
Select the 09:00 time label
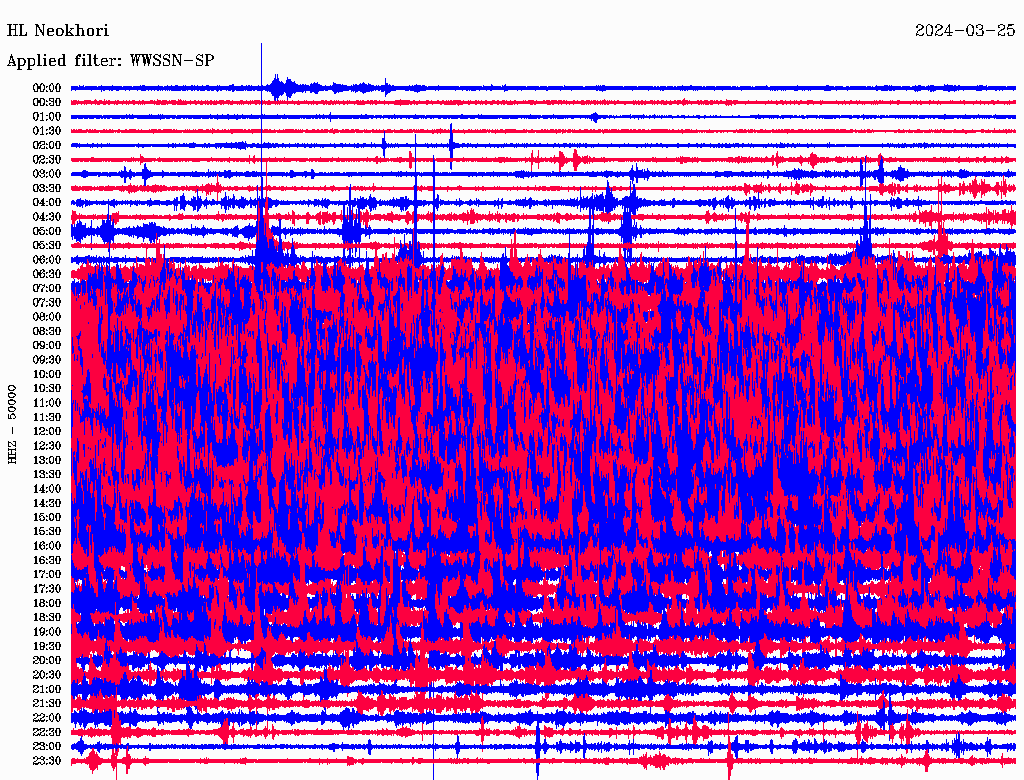point(47,346)
